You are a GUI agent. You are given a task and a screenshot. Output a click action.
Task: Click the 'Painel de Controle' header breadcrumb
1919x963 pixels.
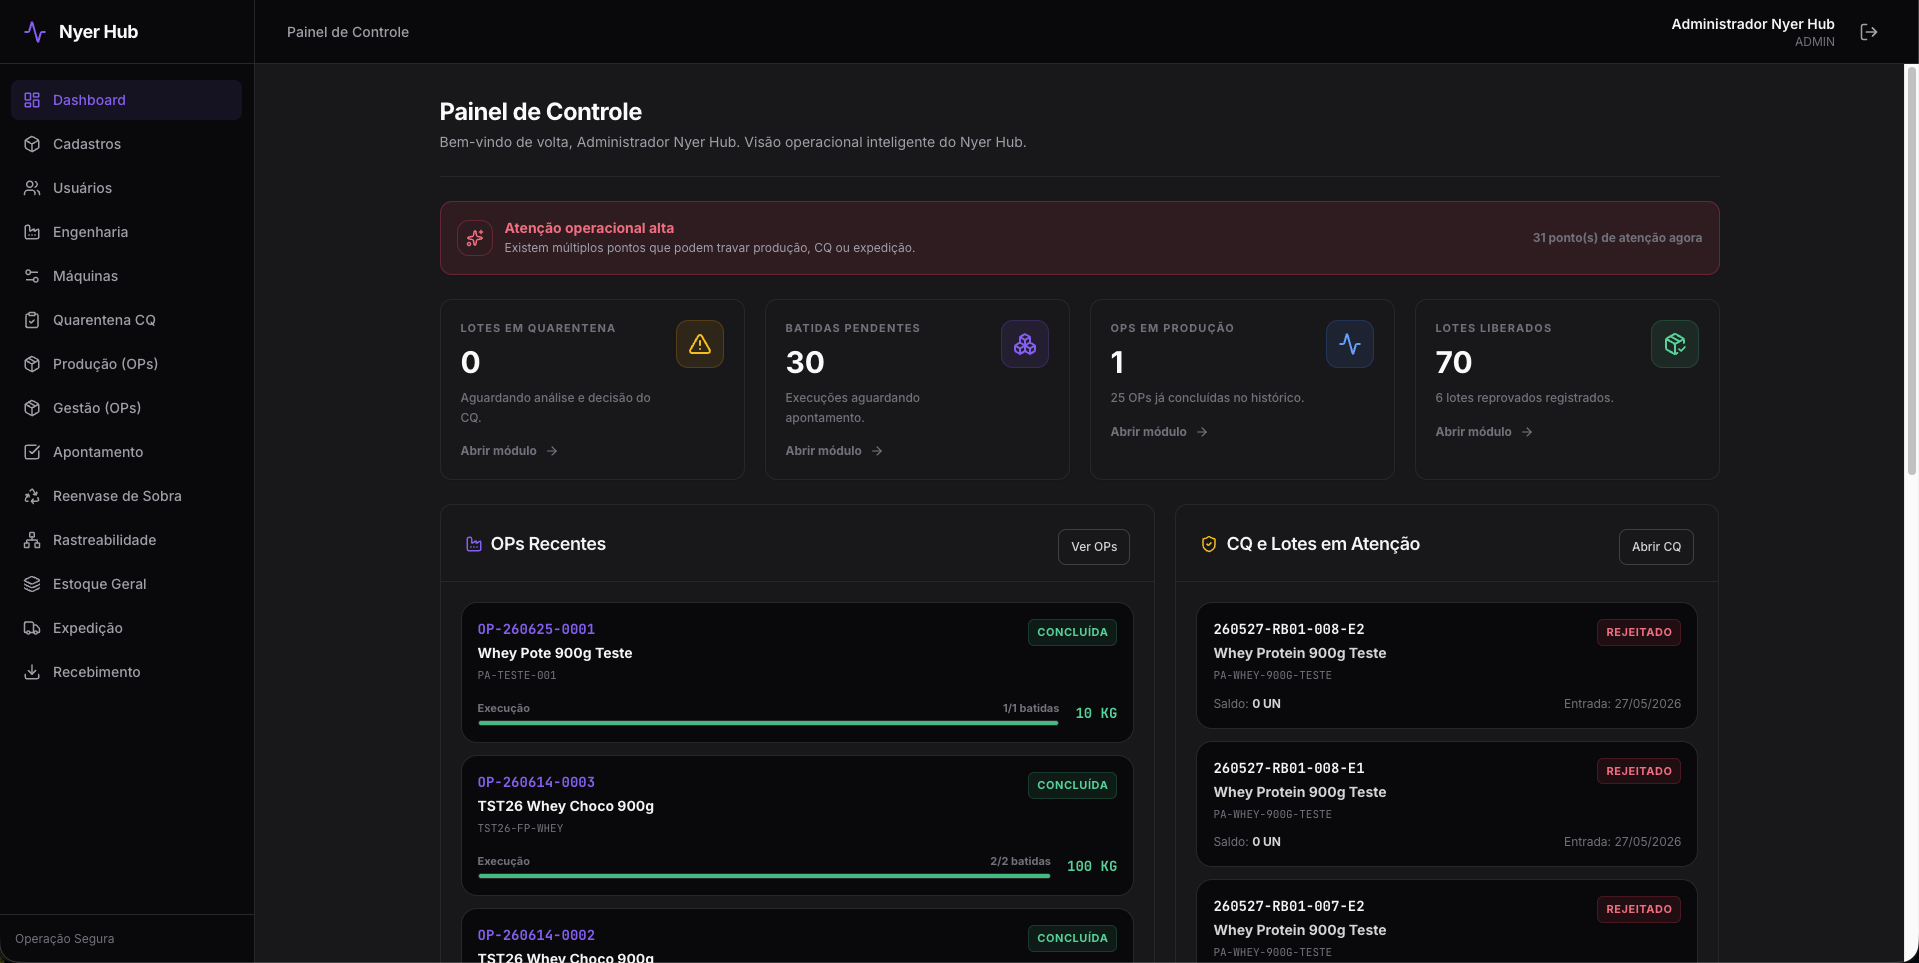pyautogui.click(x=348, y=32)
